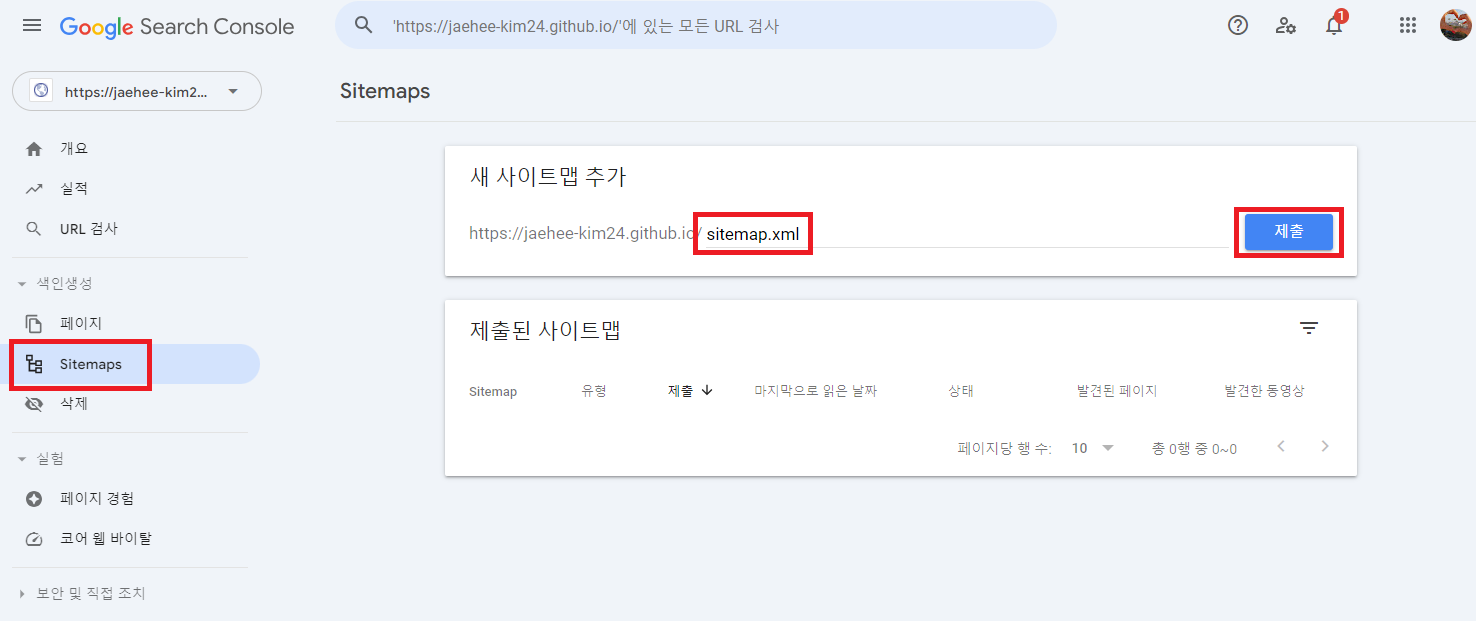Open rows-per-page dropdown showing 10
Viewport: 1476px width, 621px height.
tap(1092, 448)
